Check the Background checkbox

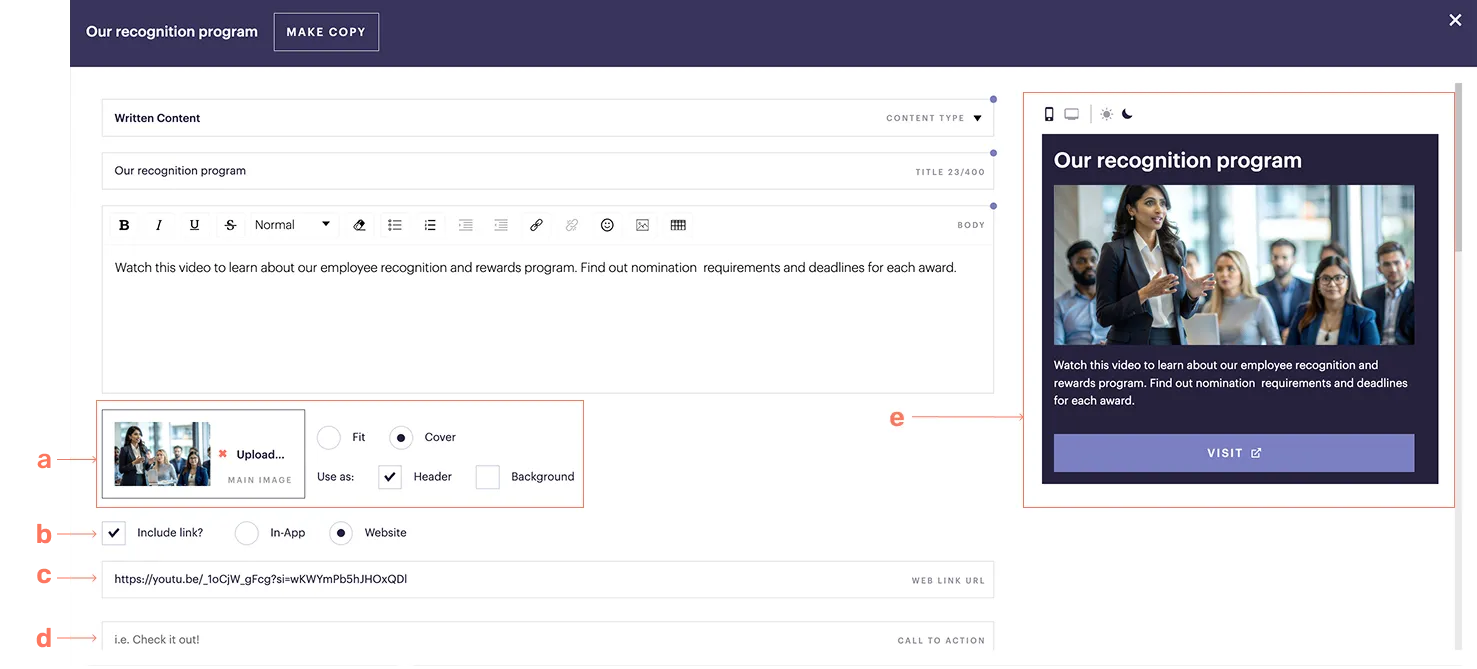tap(487, 477)
